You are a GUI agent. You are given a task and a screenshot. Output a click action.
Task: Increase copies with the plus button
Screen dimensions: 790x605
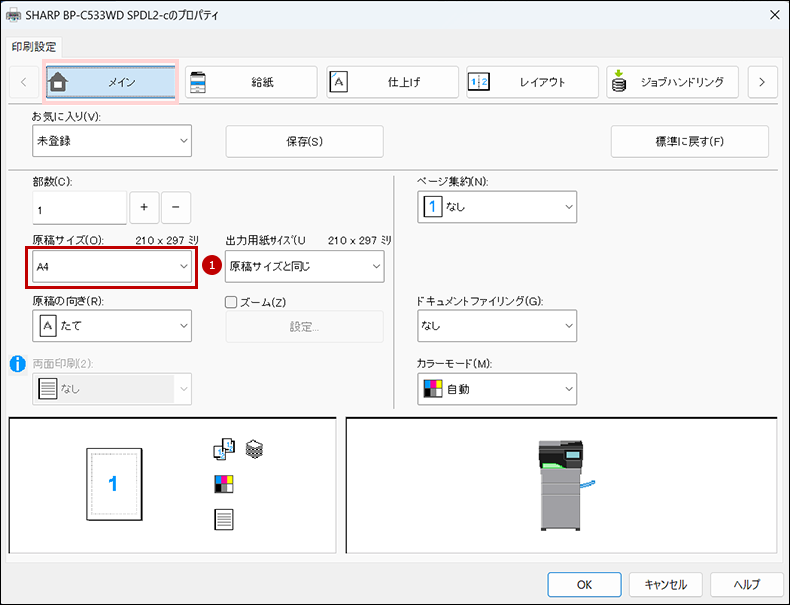144,207
